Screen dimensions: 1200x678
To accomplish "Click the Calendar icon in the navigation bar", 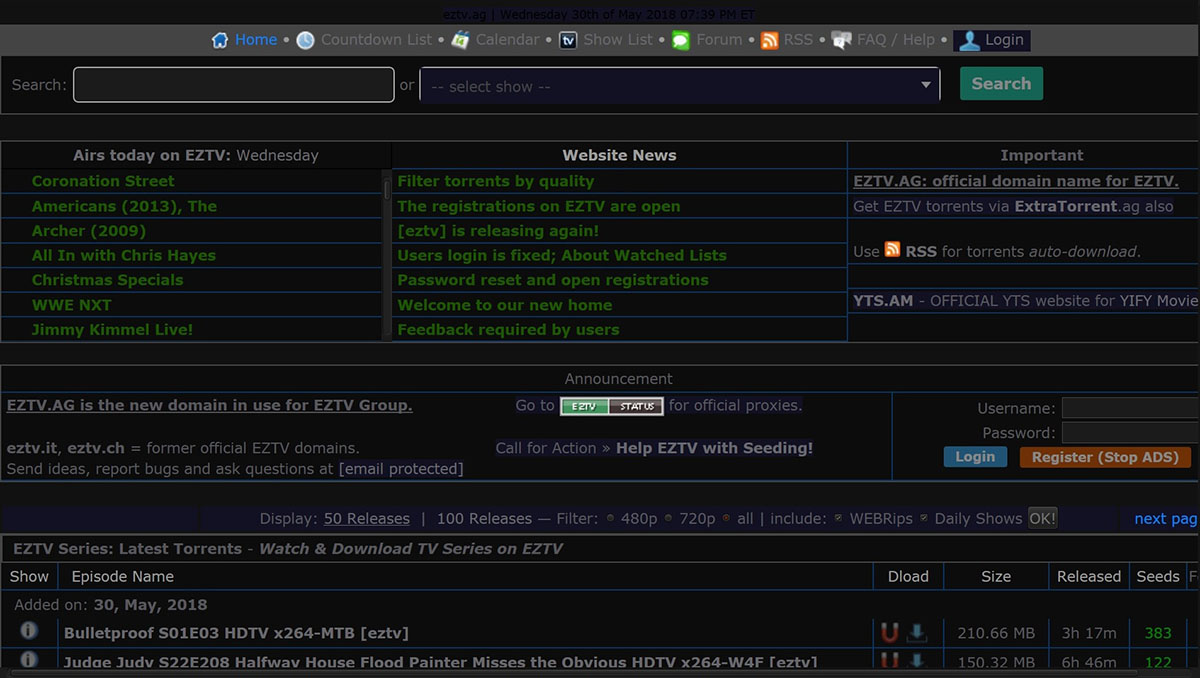I will [460, 40].
